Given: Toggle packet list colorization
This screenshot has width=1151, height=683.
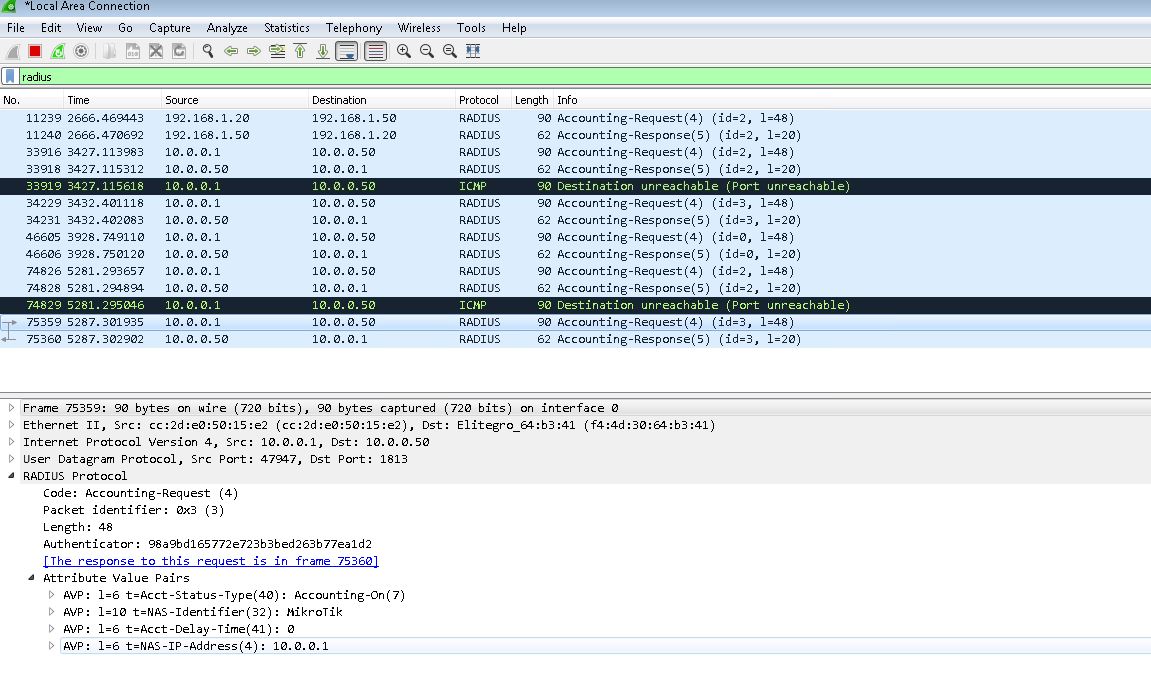Looking at the screenshot, I should pyautogui.click(x=375, y=51).
